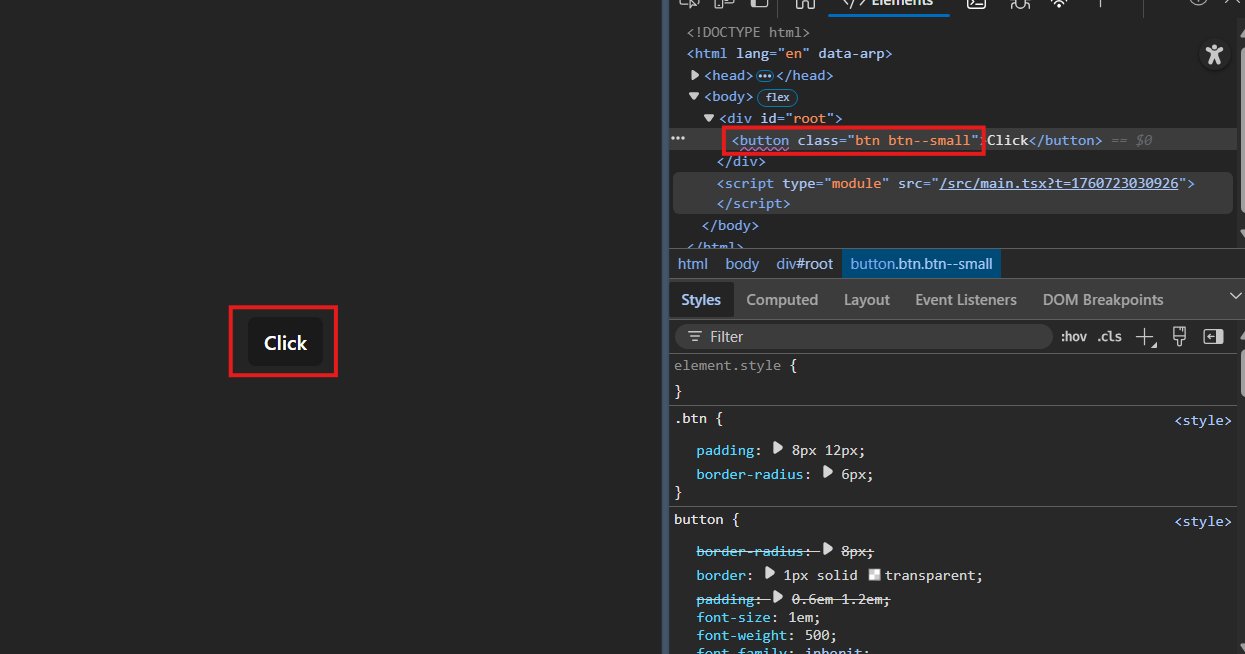This screenshot has width=1245, height=654.
Task: Open the rendering emulation paintbrush icon
Action: pyautogui.click(x=1179, y=337)
